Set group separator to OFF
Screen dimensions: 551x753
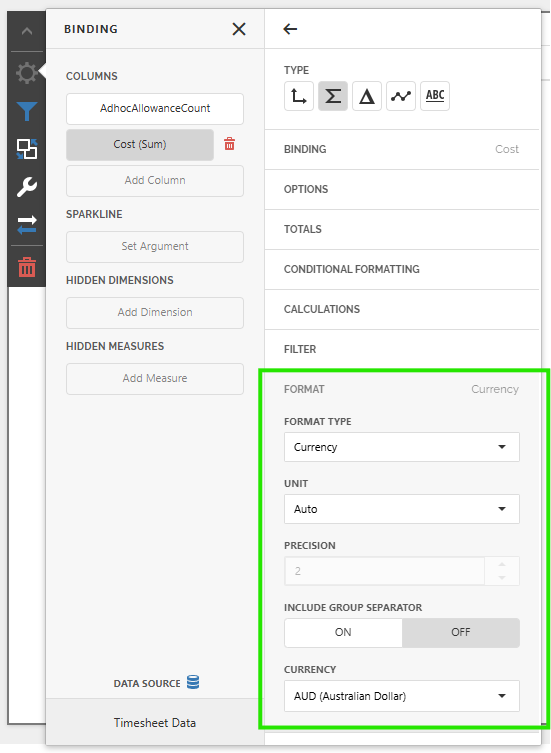coord(461,632)
